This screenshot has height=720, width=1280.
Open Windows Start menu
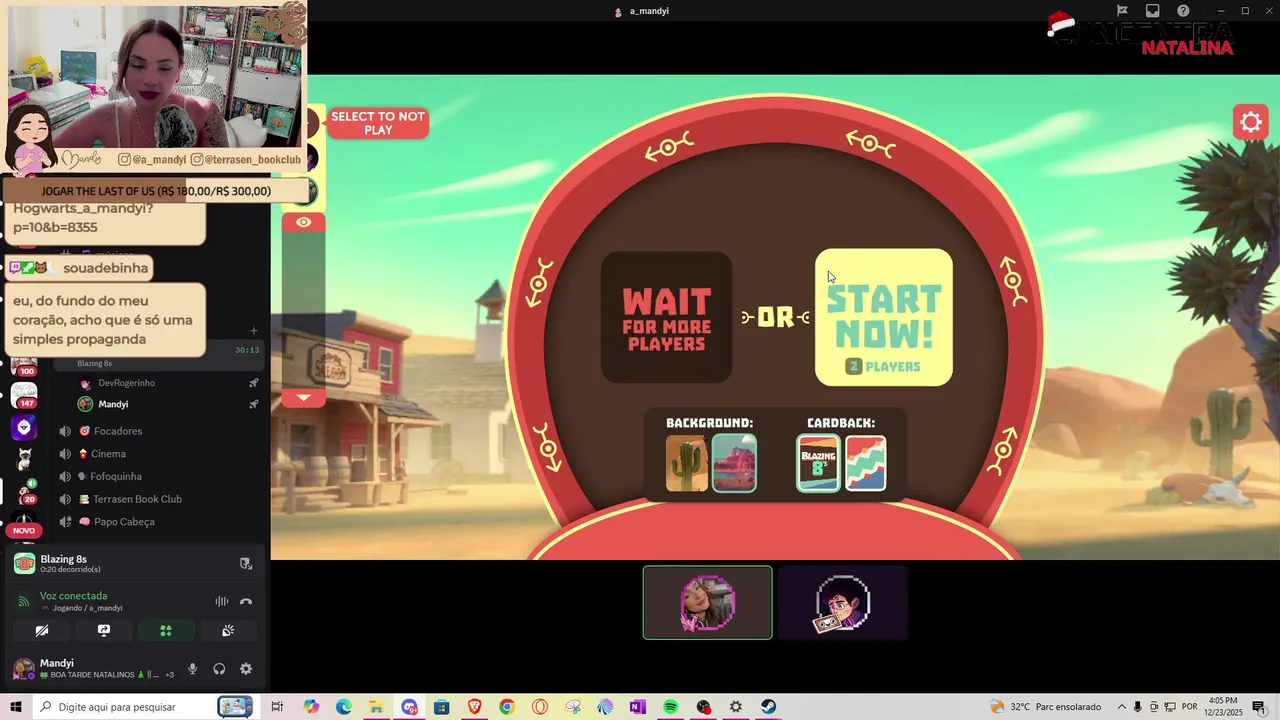pyautogui.click(x=15, y=707)
